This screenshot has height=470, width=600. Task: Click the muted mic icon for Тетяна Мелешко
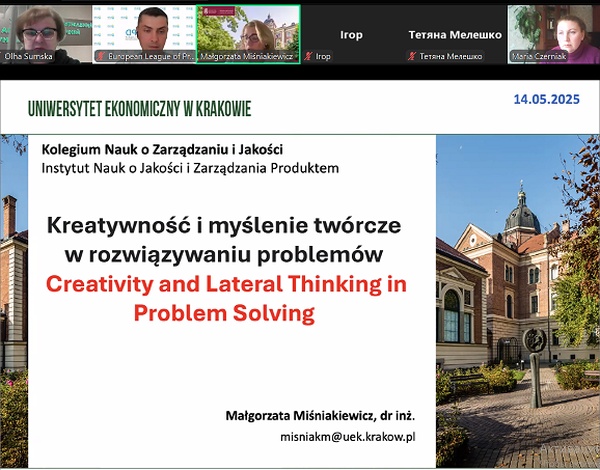click(412, 57)
